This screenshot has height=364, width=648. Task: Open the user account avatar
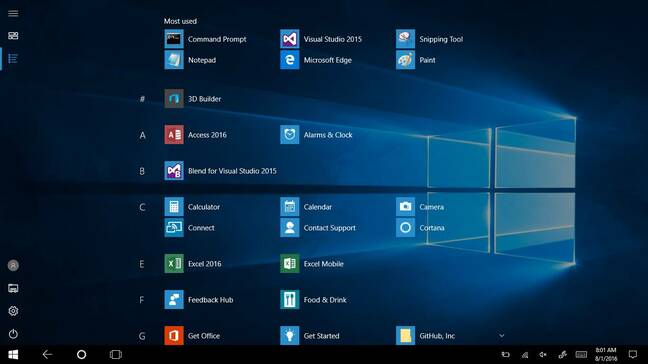coord(13,265)
